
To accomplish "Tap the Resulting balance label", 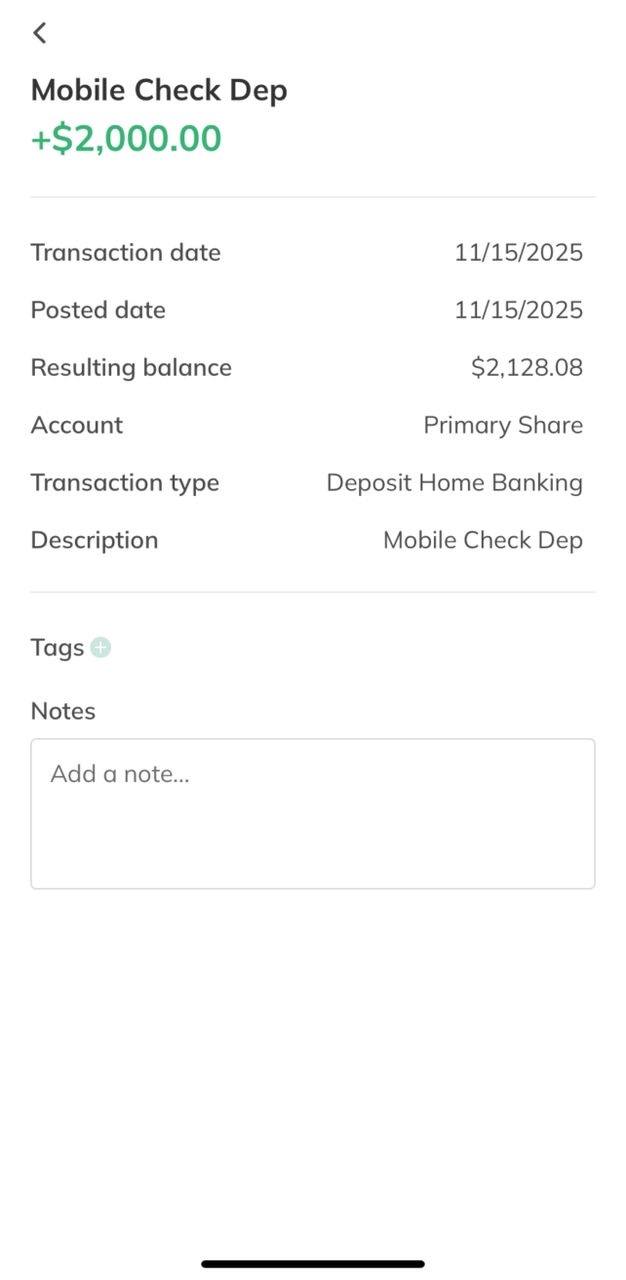I will (x=131, y=368).
